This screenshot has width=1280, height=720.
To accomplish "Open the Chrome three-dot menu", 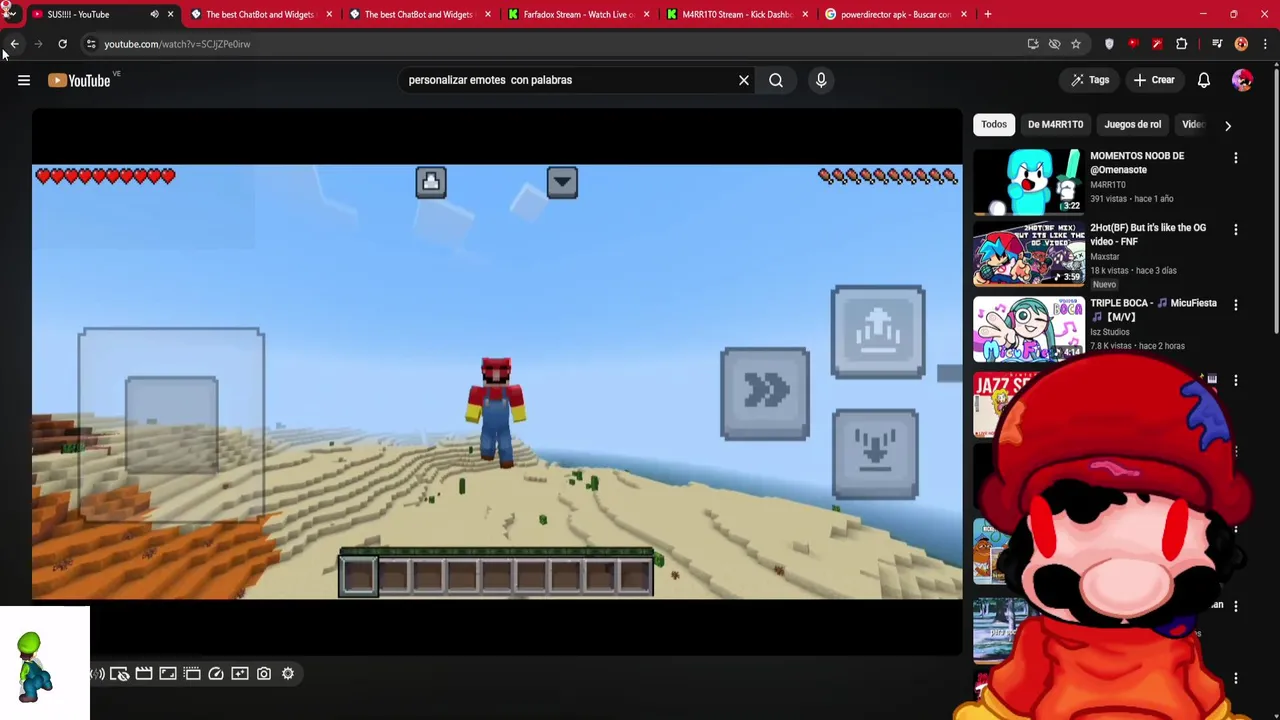I will pyautogui.click(x=1265, y=44).
